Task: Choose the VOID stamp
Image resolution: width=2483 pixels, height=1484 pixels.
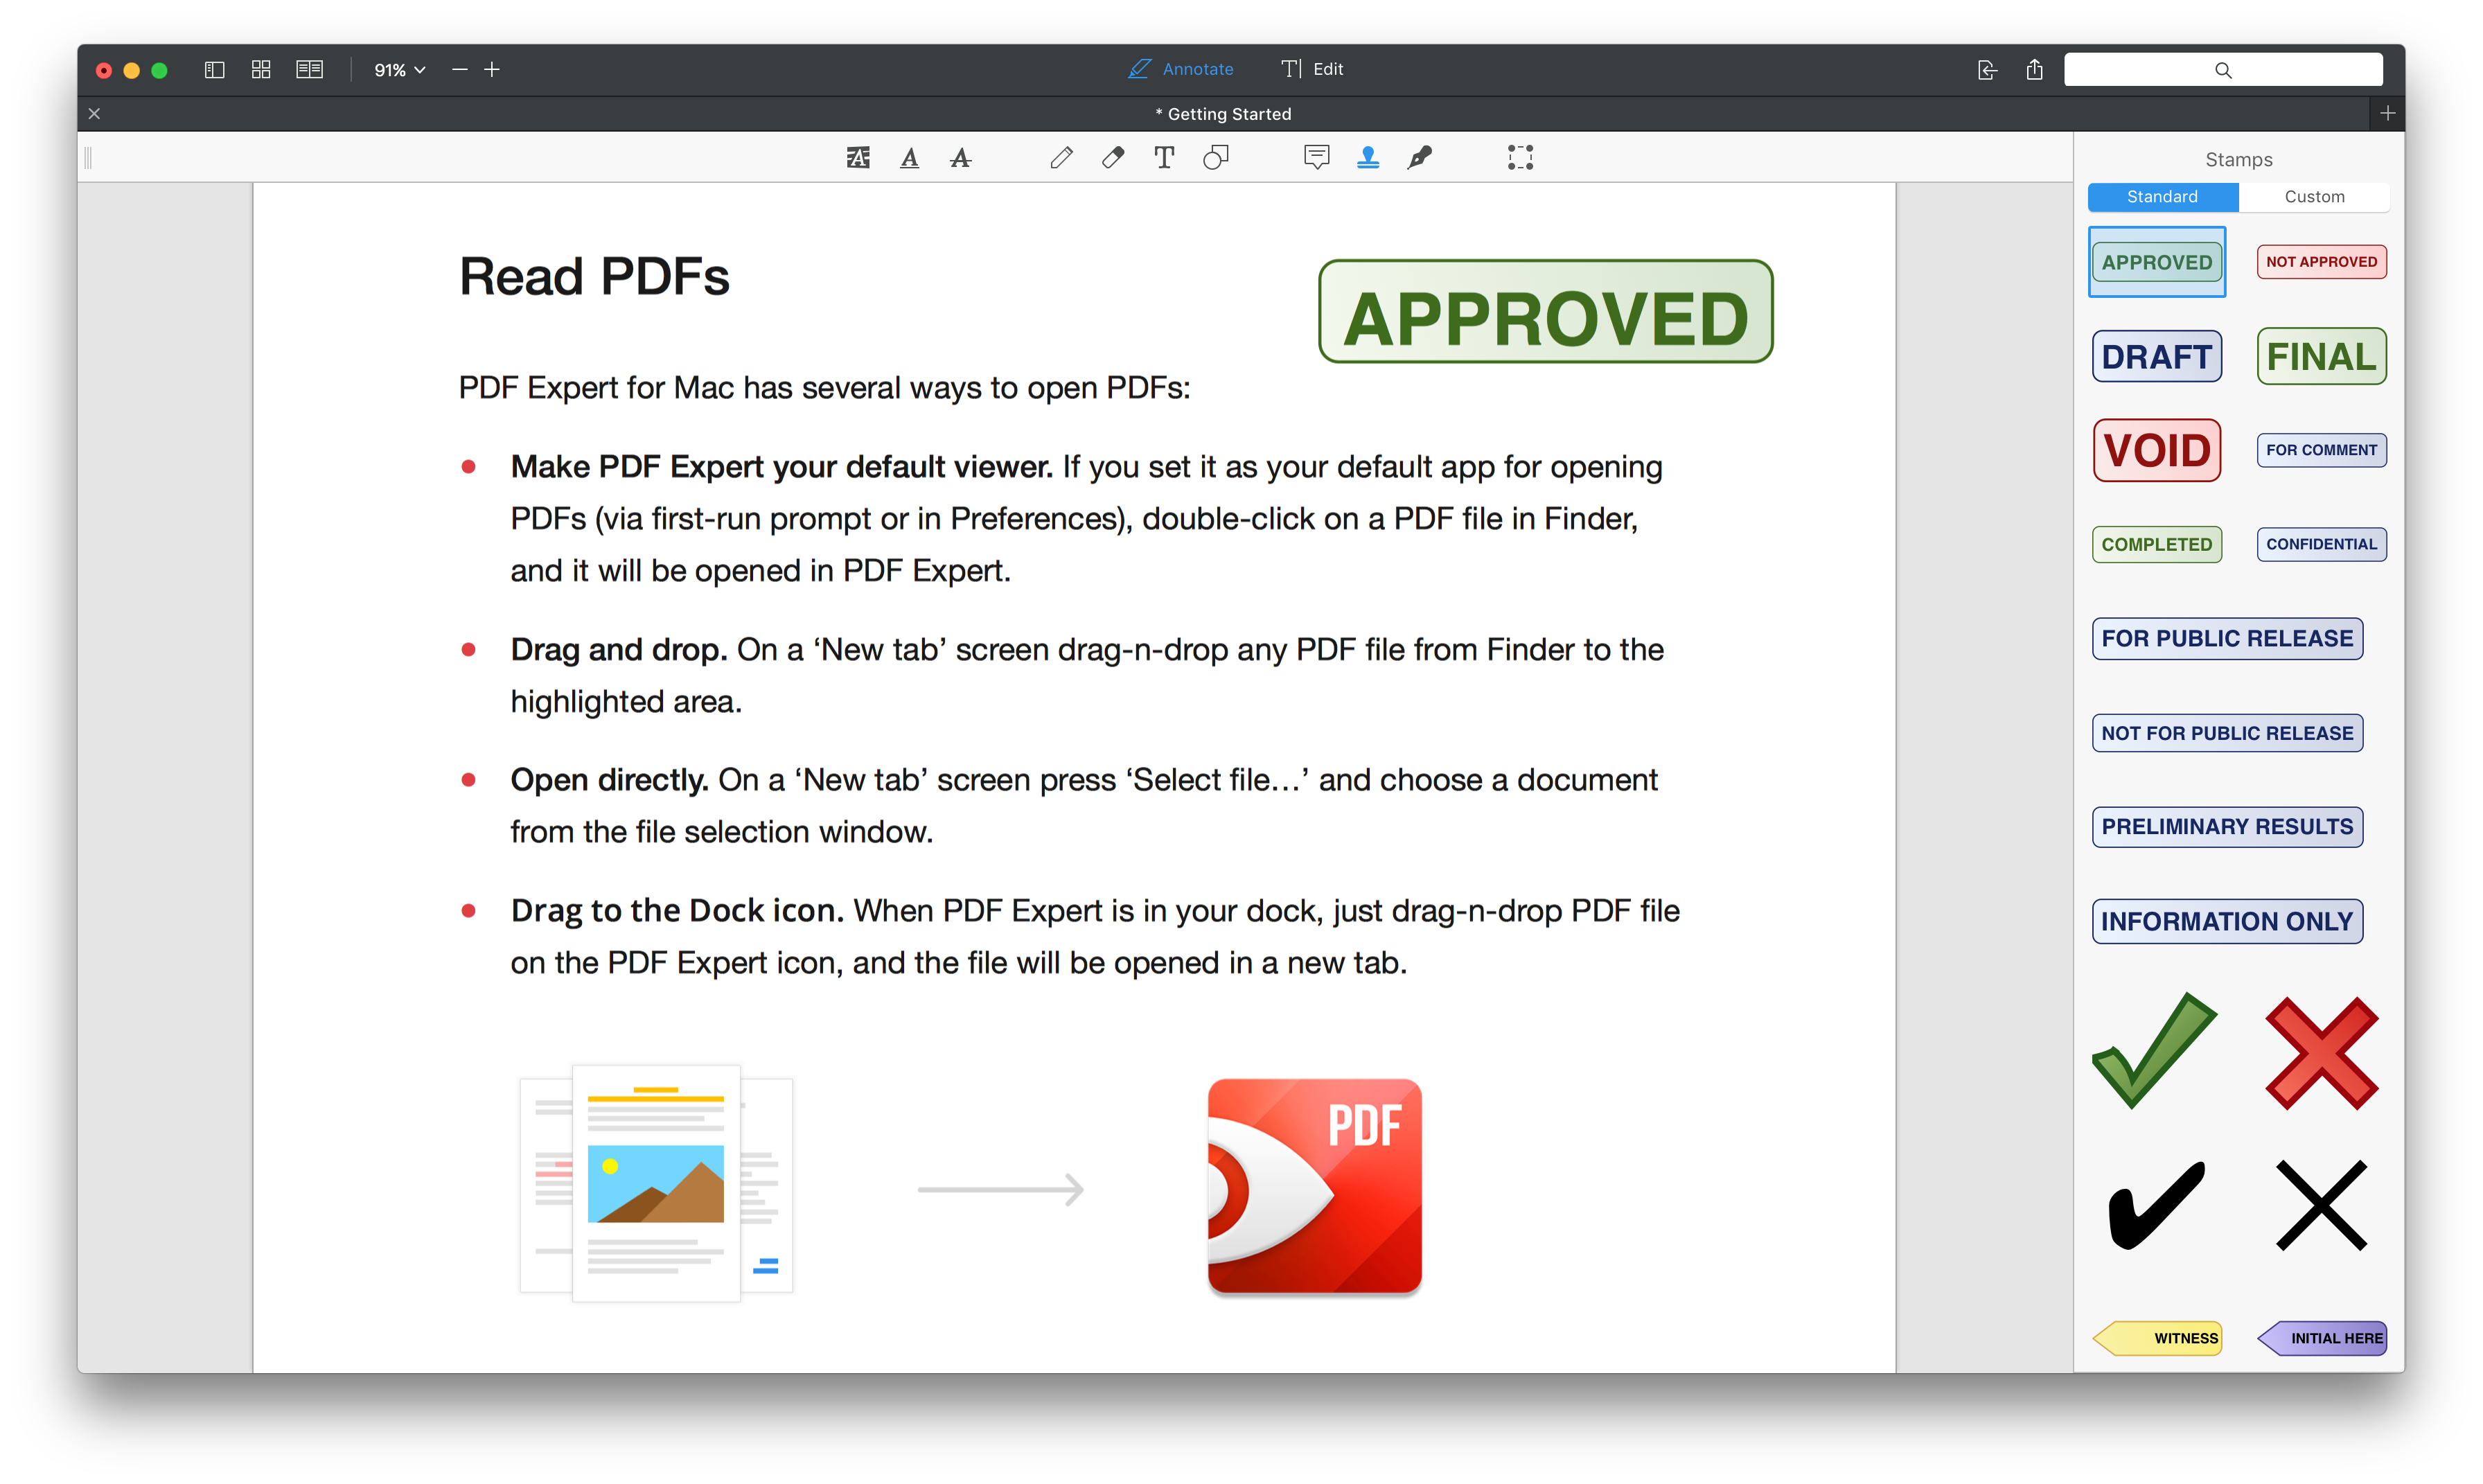Action: click(x=2156, y=450)
